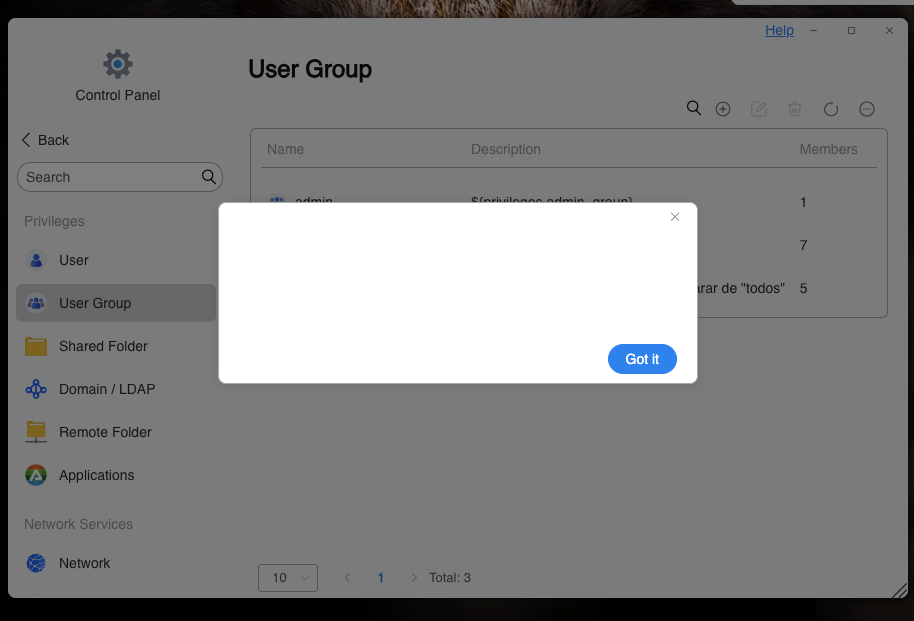Open the User privileges section

click(x=116, y=260)
